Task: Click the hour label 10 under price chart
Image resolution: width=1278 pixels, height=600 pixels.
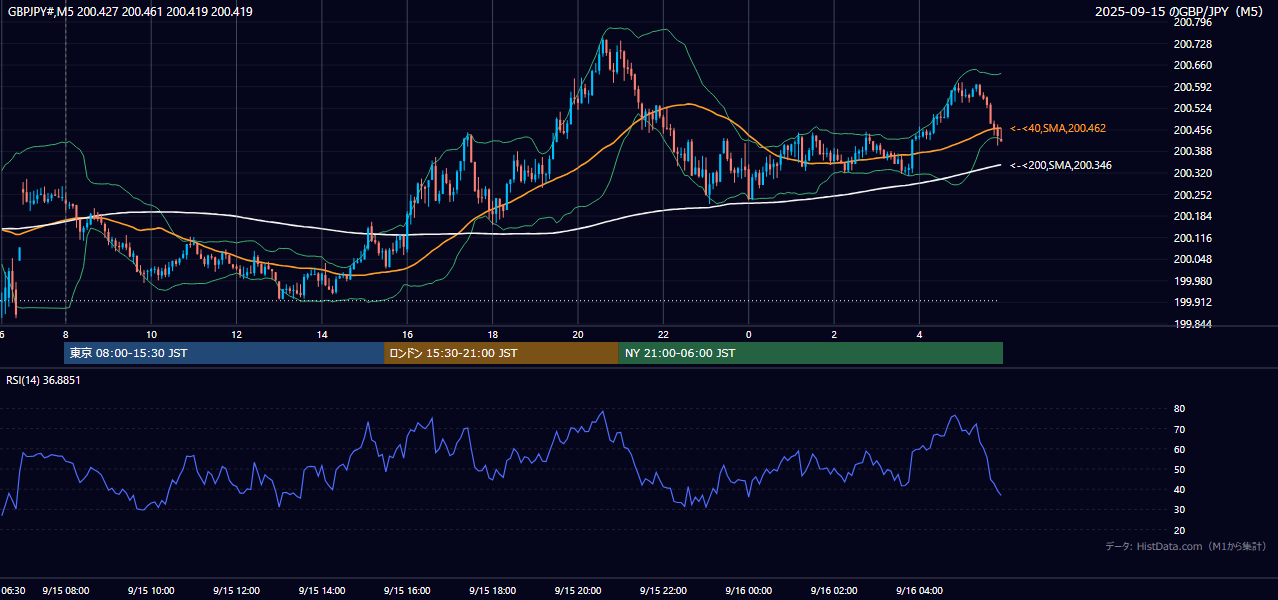Action: pyautogui.click(x=151, y=334)
